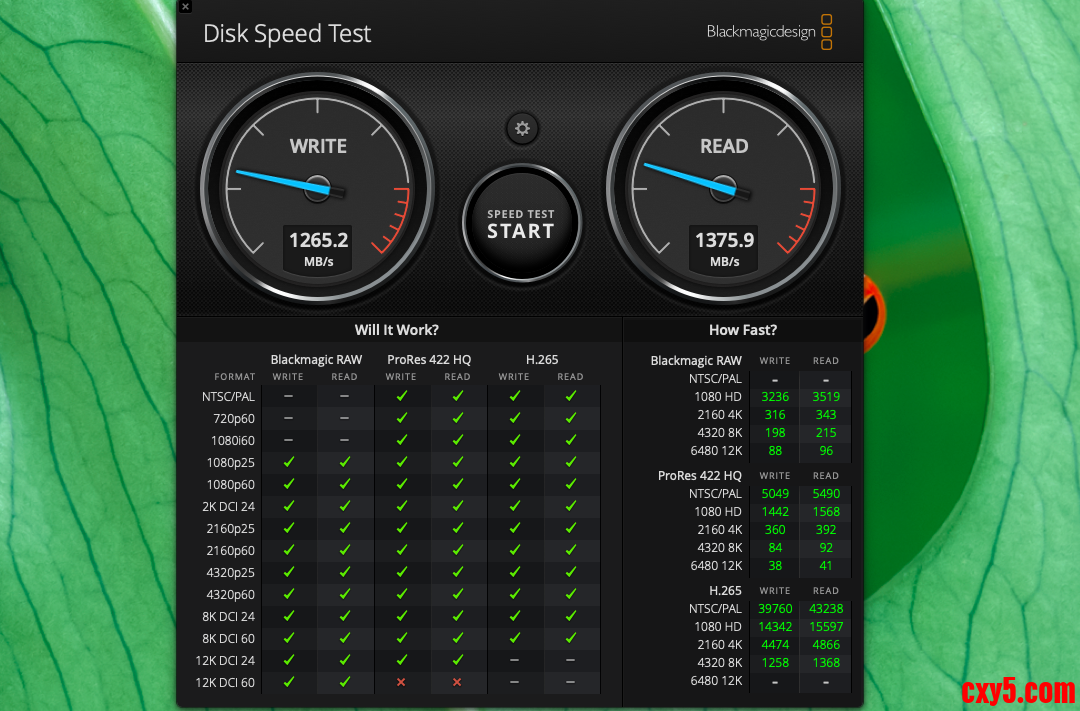Viewport: 1080px width, 711px height.
Task: Click H.265 write dash in 12K DCI 24 row
Action: point(515,660)
